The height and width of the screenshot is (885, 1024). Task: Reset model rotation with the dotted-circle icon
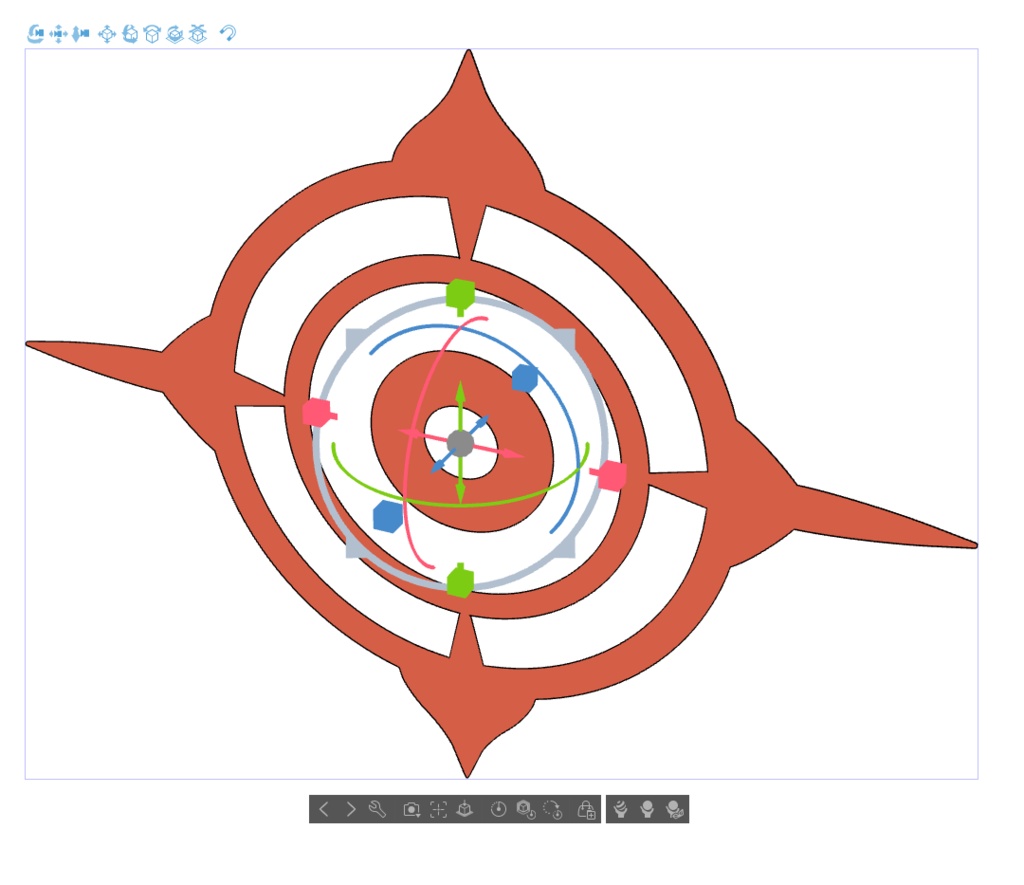pos(552,810)
